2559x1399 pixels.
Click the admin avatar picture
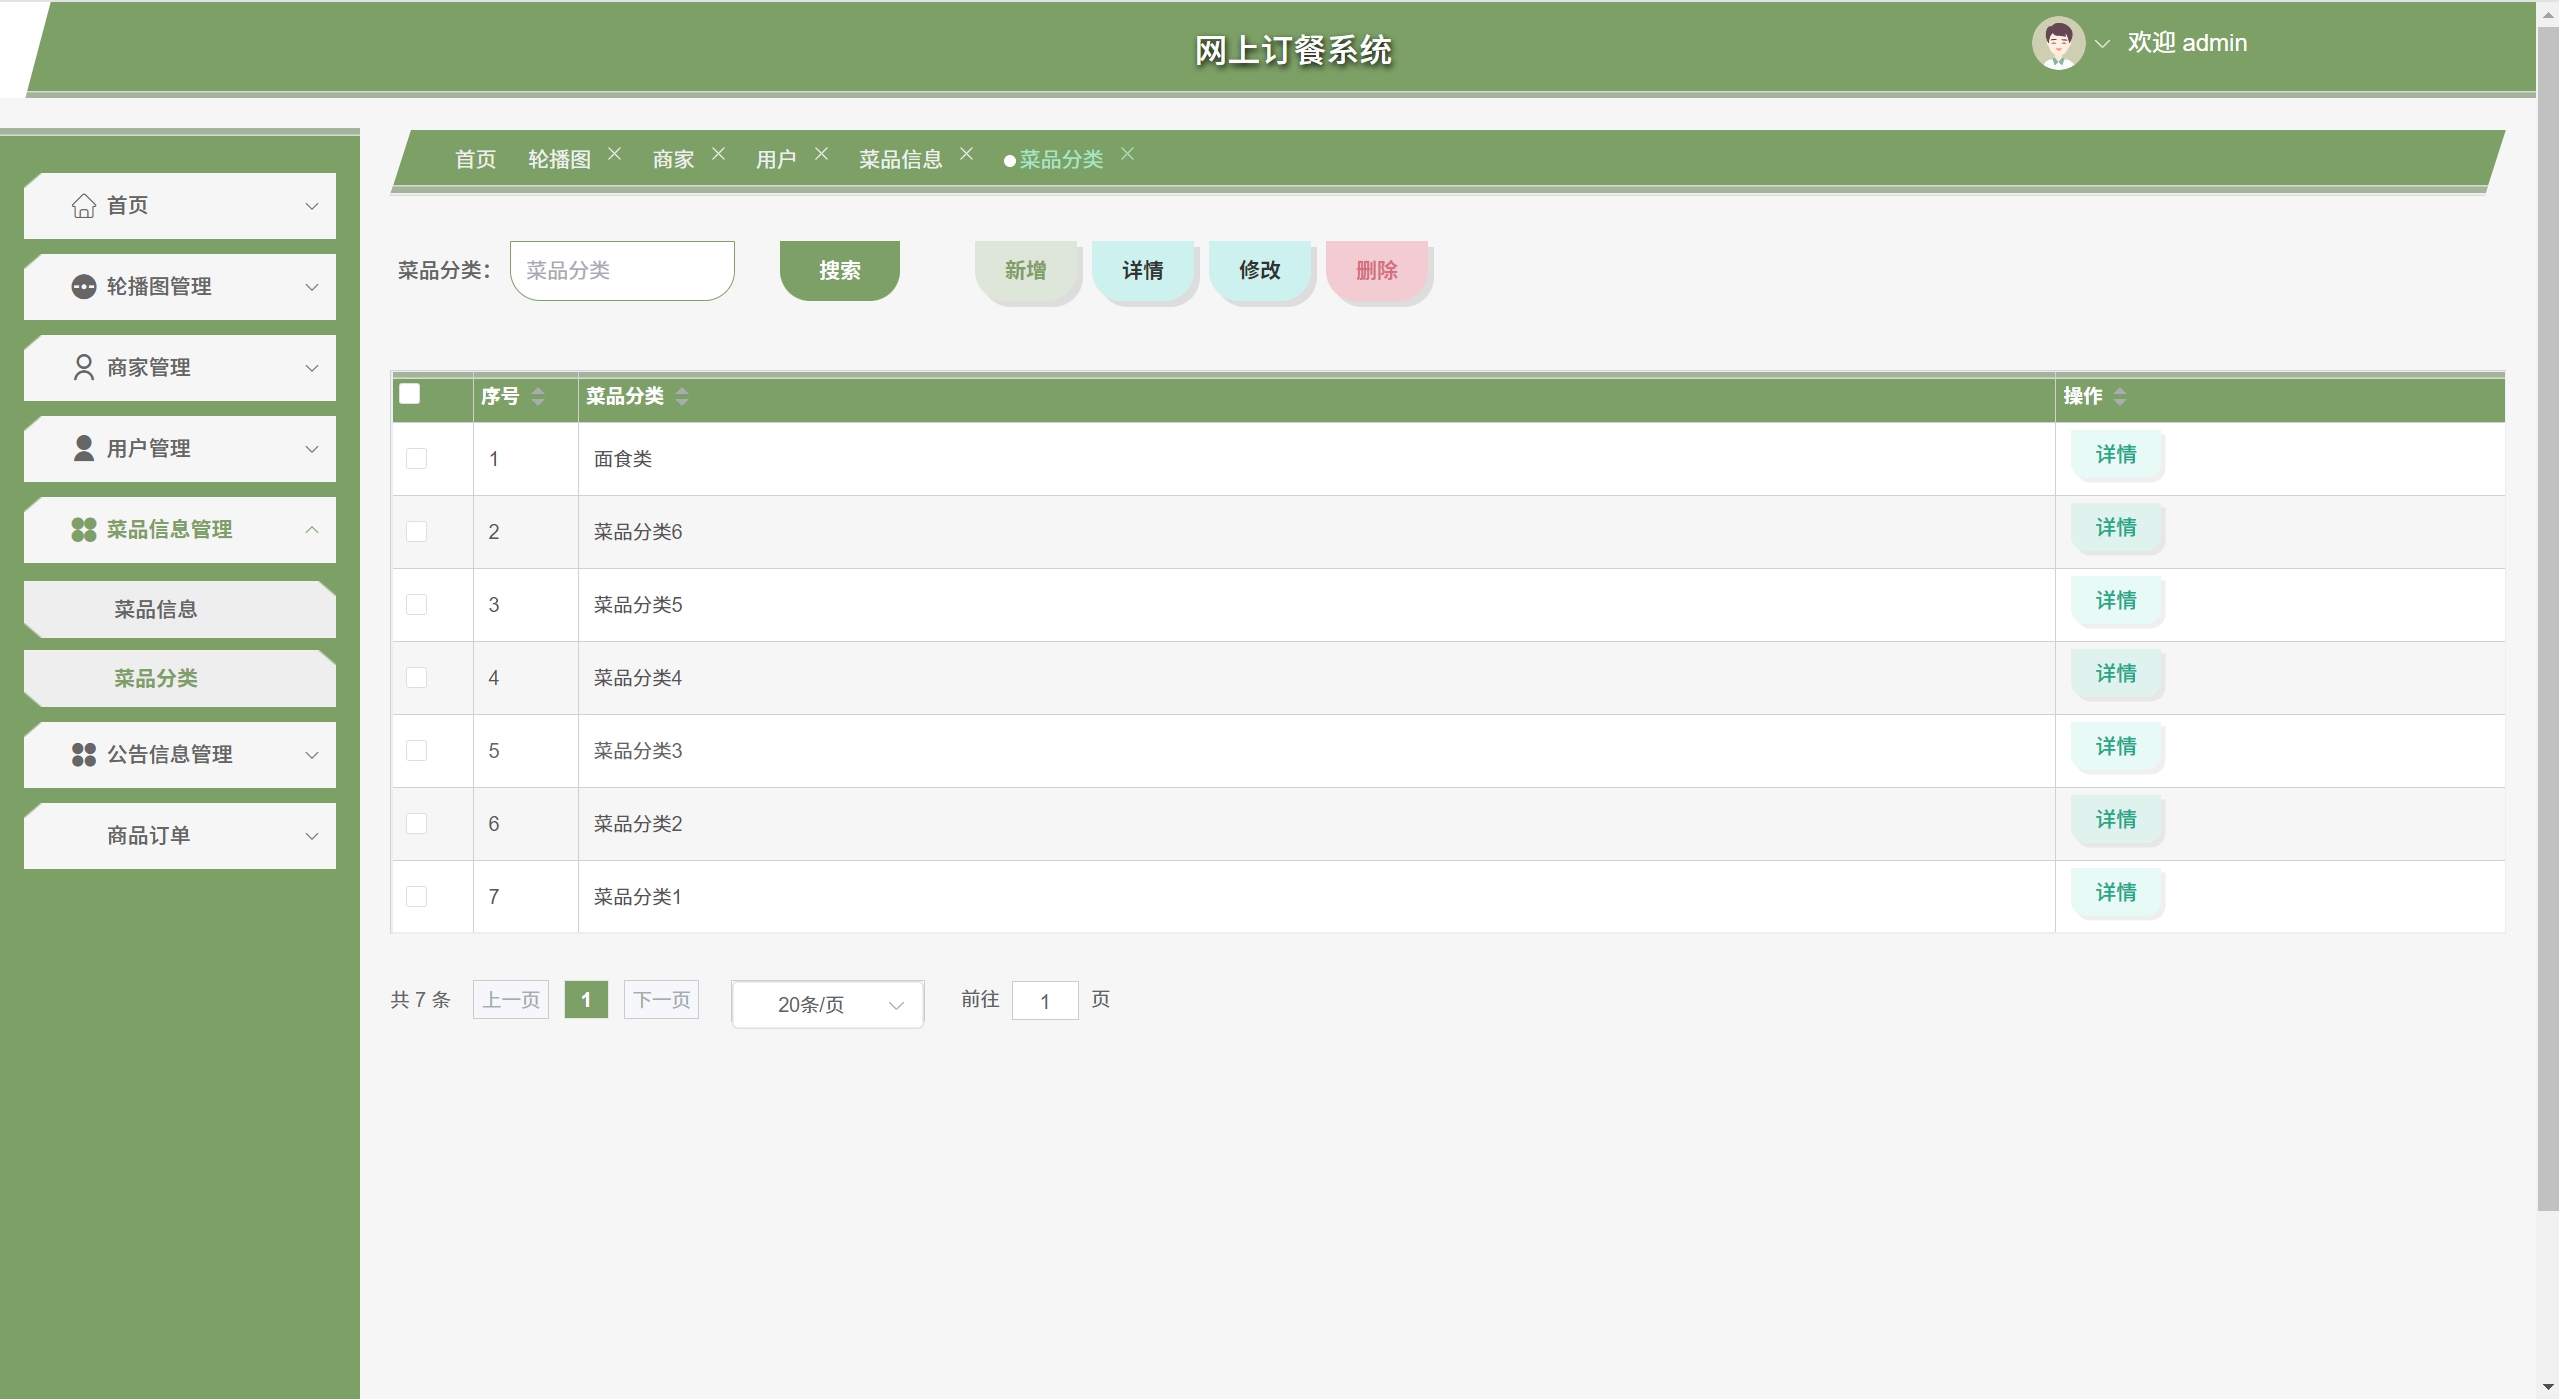(x=2057, y=44)
